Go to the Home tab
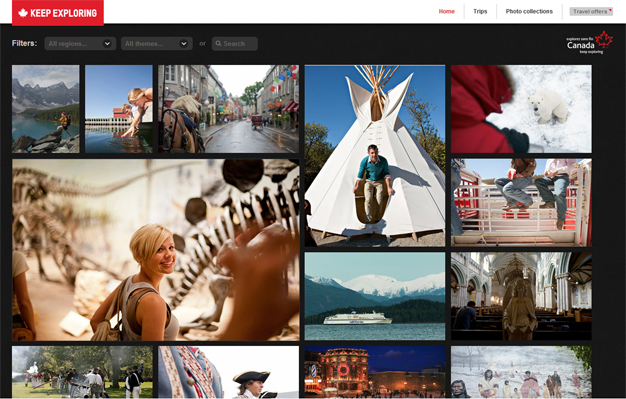 (x=447, y=11)
